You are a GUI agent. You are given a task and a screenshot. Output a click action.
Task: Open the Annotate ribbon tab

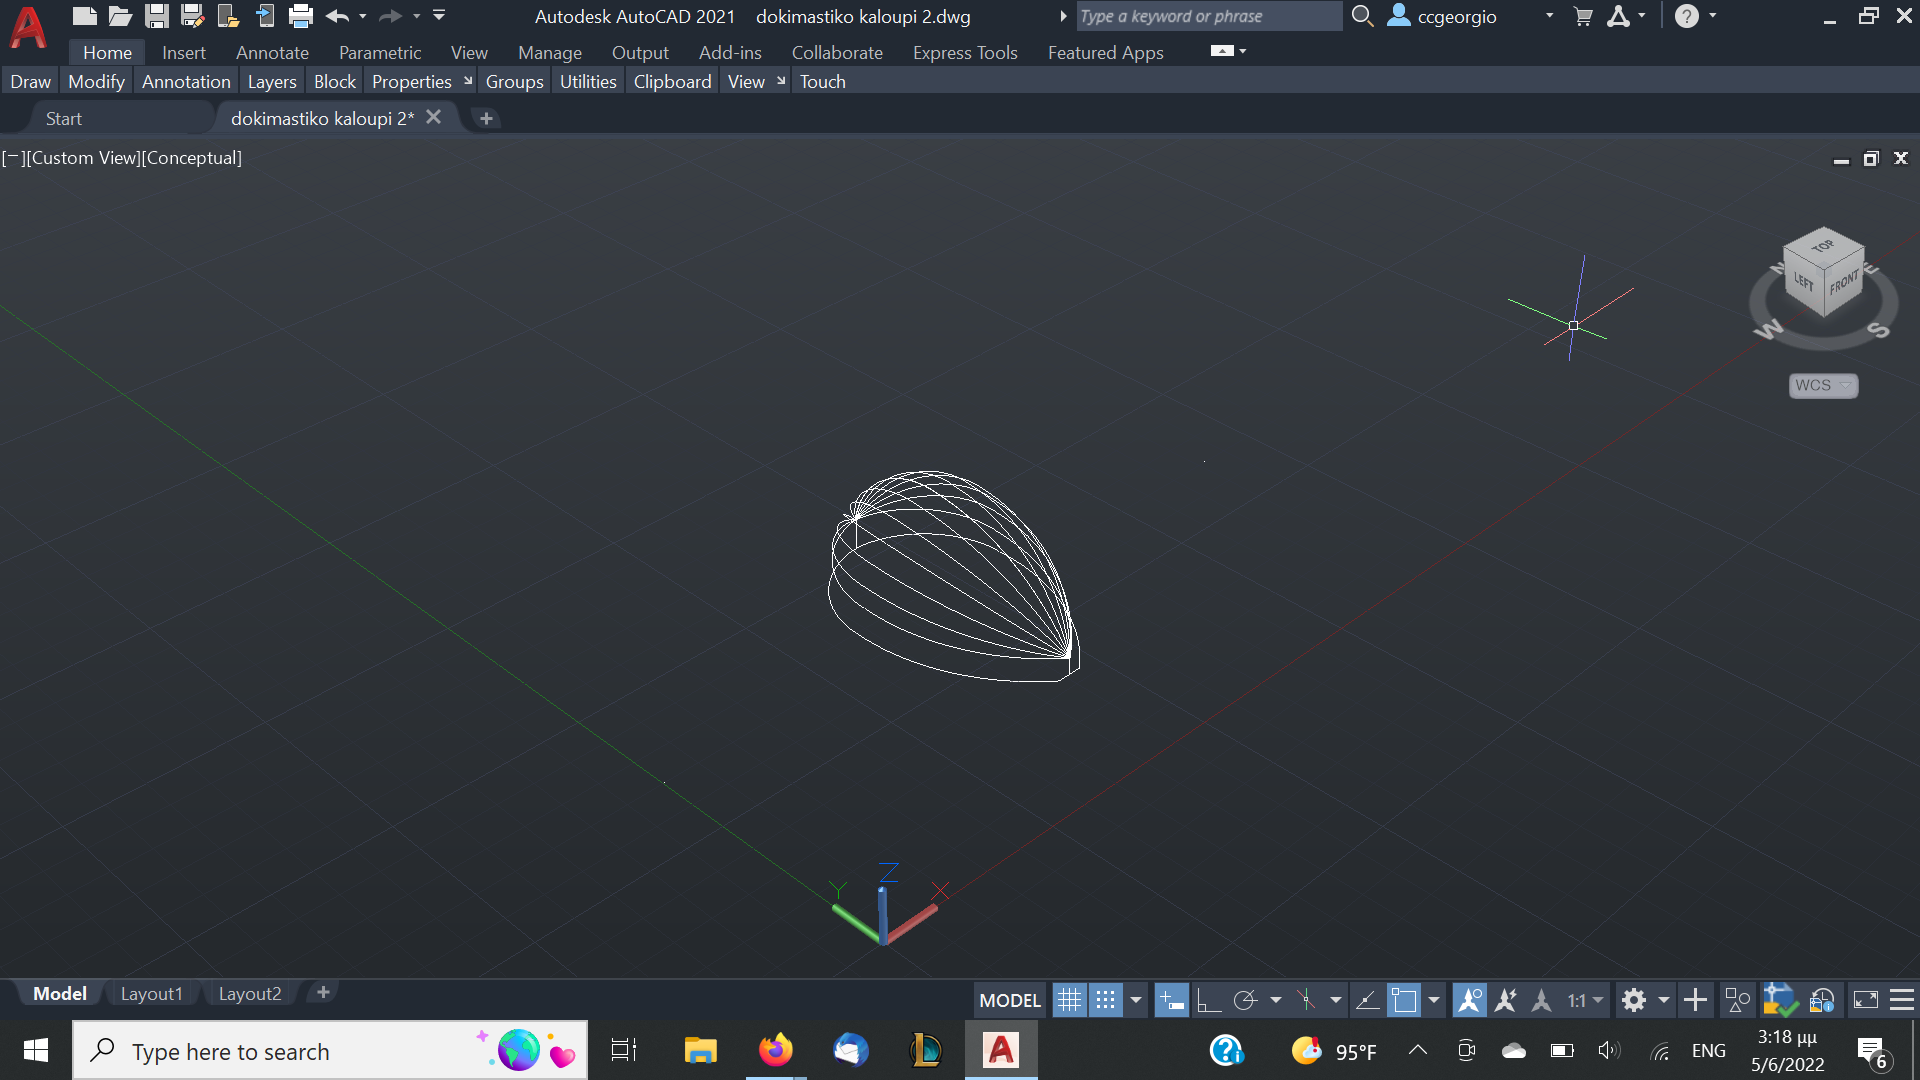pyautogui.click(x=272, y=52)
